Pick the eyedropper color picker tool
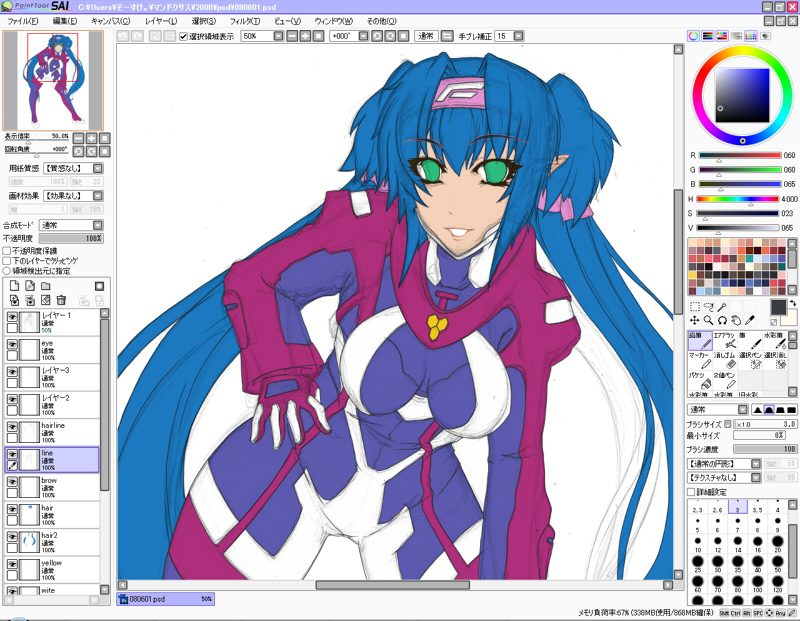800x621 pixels. tap(749, 320)
